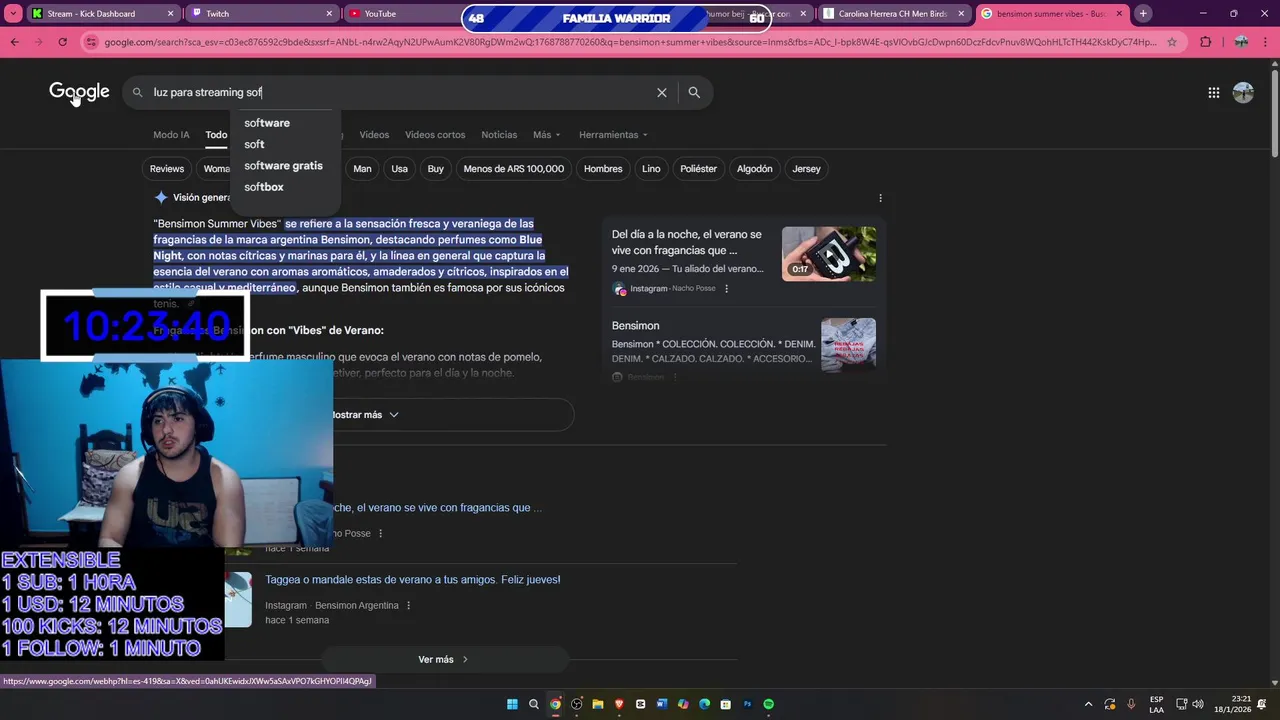The image size is (1280, 720).
Task: Open options for Bensimon Argentina result
Action: coord(408,606)
